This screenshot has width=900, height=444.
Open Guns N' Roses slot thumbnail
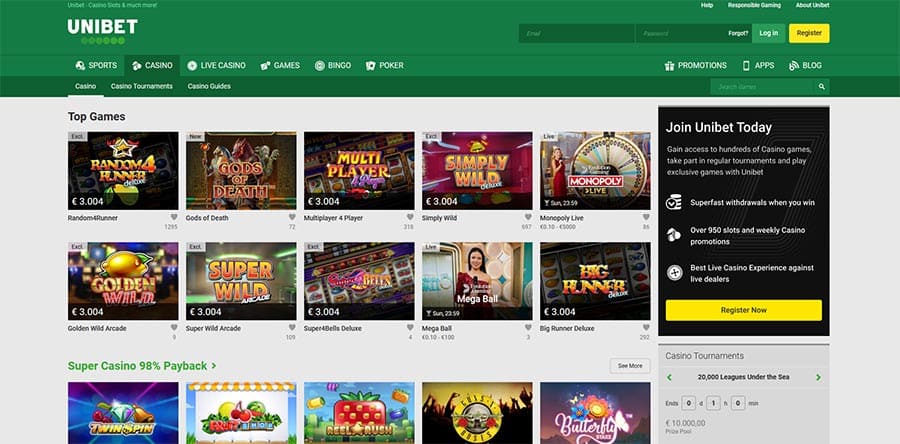point(477,413)
